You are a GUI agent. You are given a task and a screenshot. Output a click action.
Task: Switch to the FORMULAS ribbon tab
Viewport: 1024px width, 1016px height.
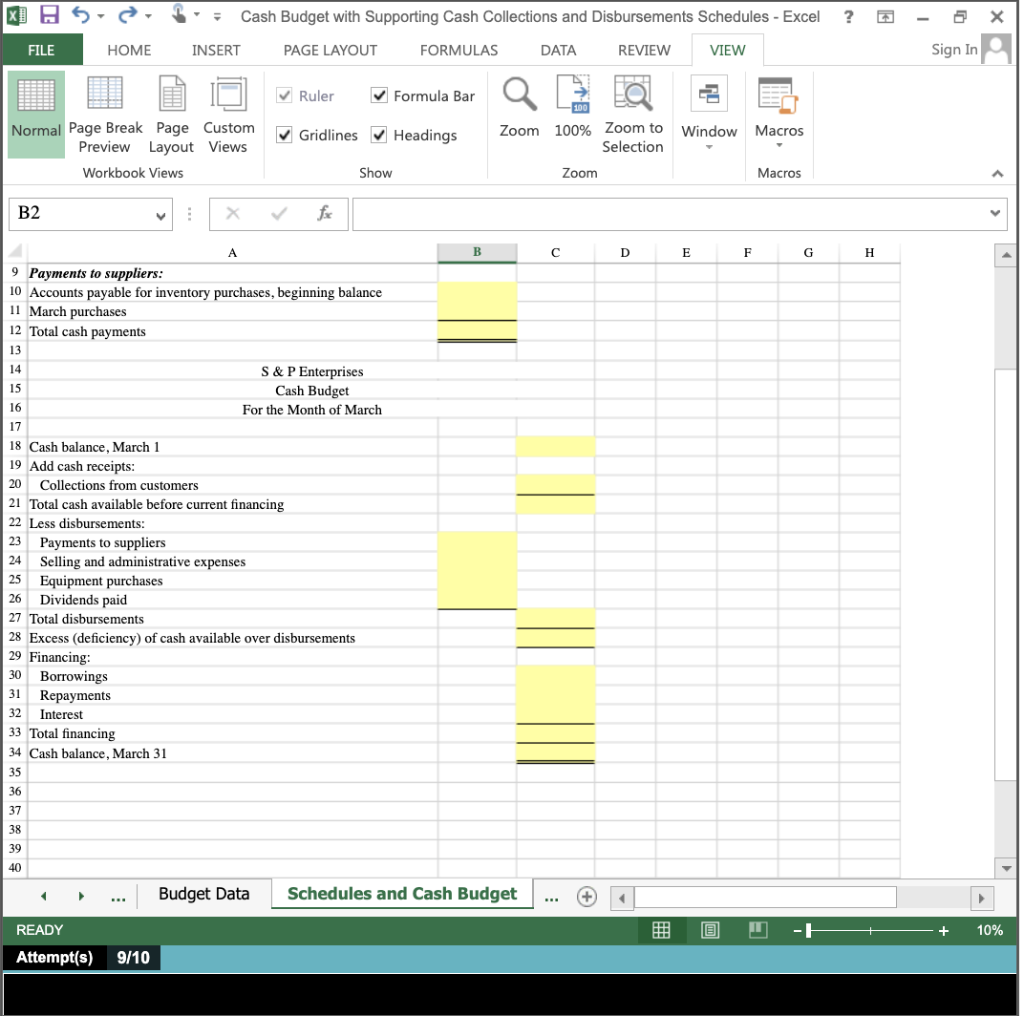click(x=458, y=50)
